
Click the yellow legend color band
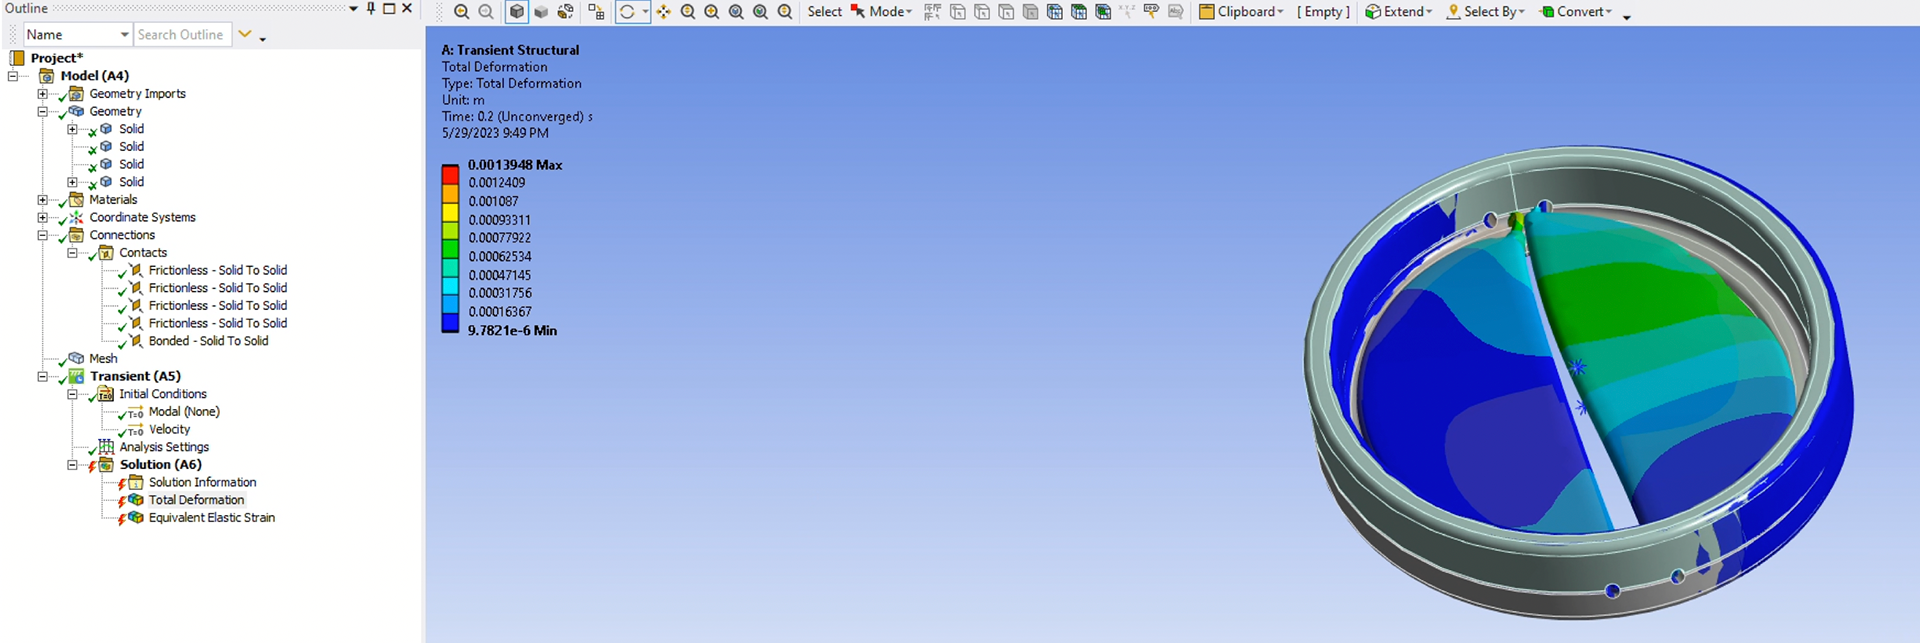coord(450,211)
